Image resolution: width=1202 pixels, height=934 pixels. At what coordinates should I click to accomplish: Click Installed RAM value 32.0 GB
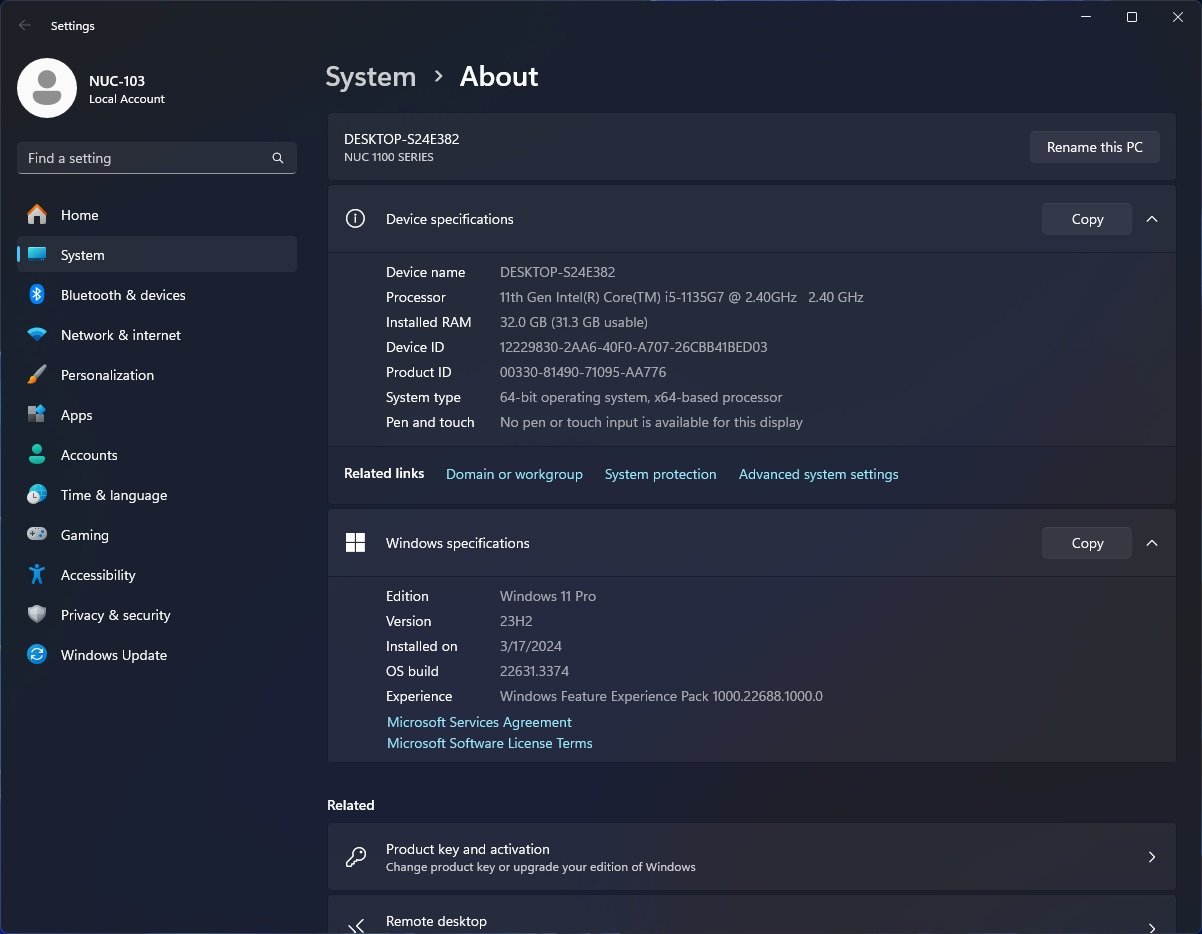click(574, 322)
